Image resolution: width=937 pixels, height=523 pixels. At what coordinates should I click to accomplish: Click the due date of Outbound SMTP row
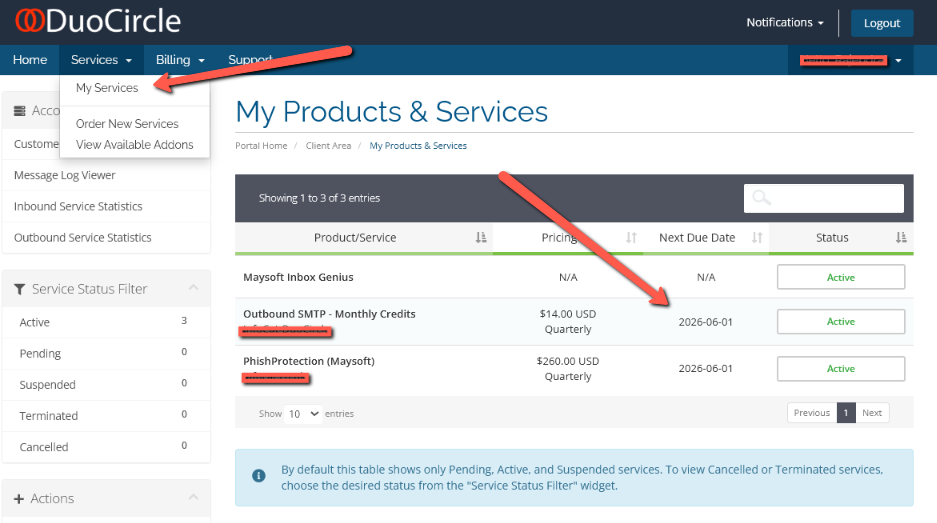[705, 322]
